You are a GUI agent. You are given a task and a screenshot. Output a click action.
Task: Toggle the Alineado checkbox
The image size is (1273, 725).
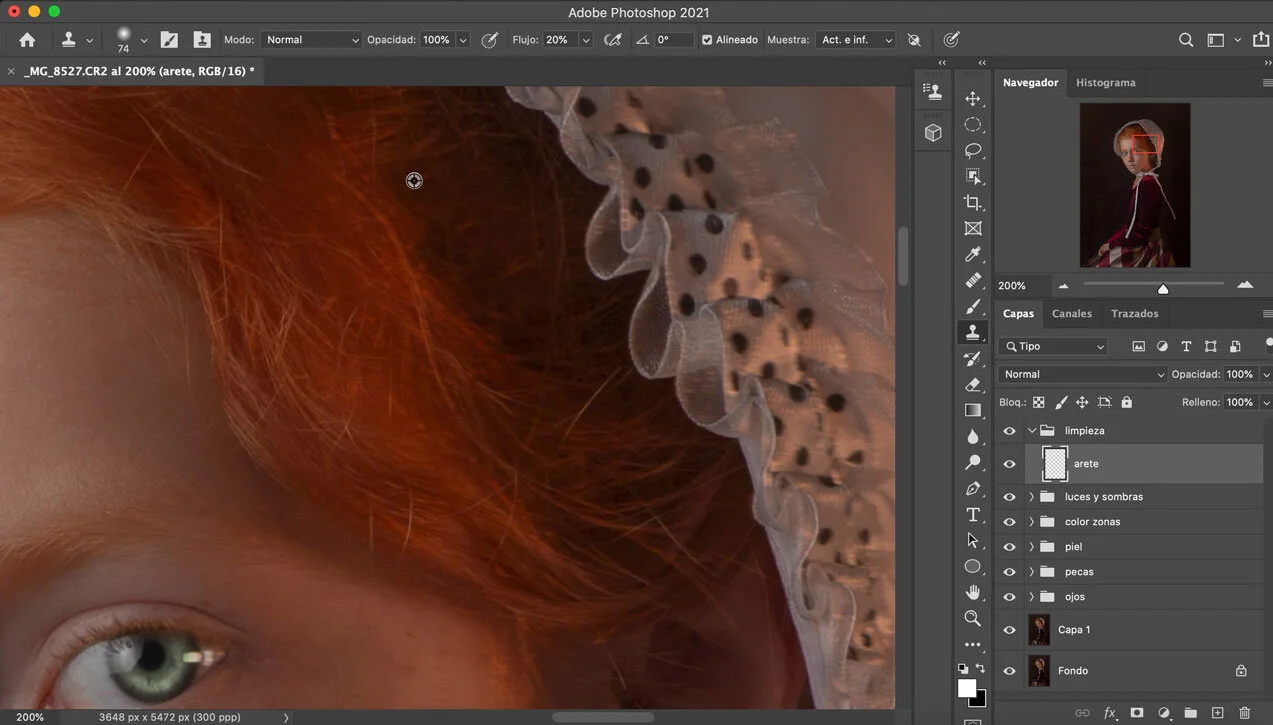point(707,40)
